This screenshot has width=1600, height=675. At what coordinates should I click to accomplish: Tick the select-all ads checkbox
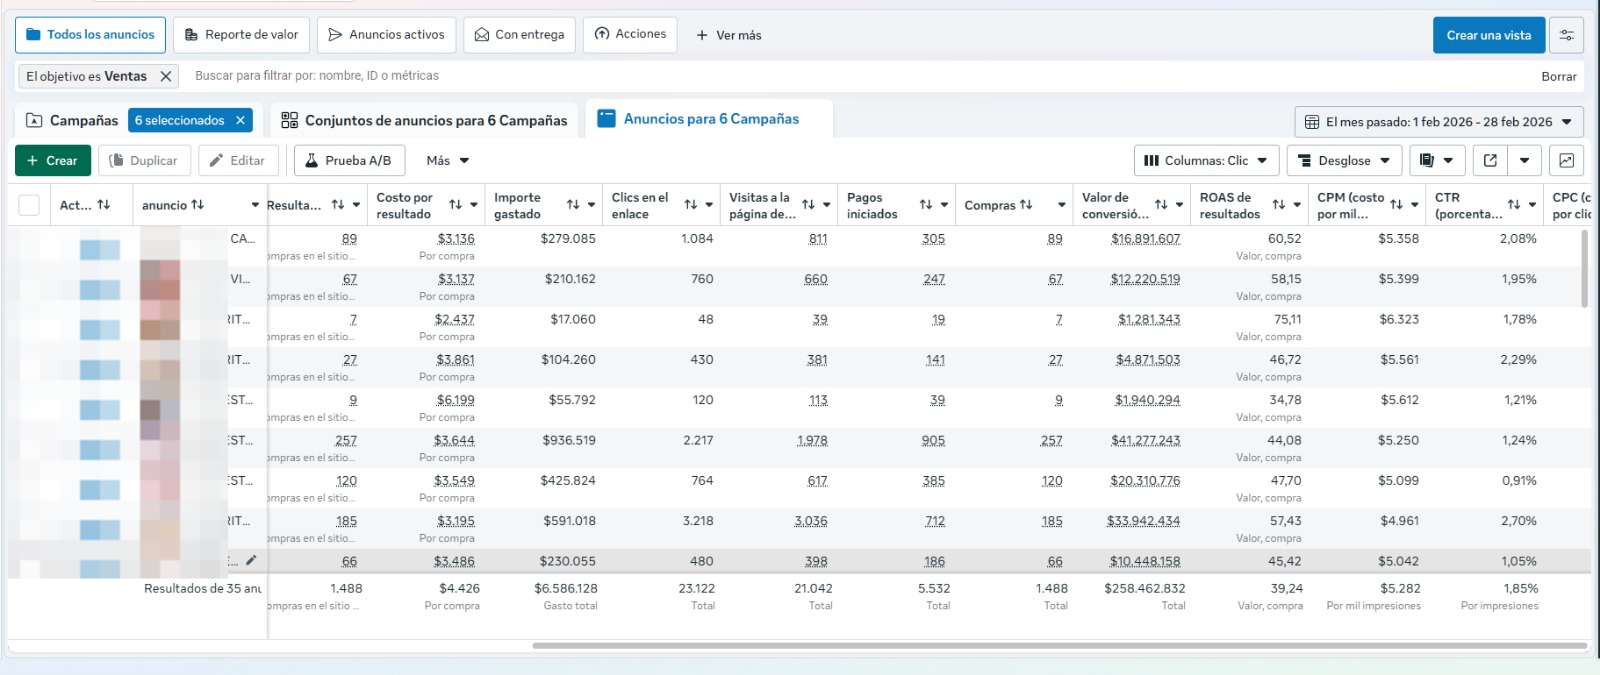click(29, 205)
